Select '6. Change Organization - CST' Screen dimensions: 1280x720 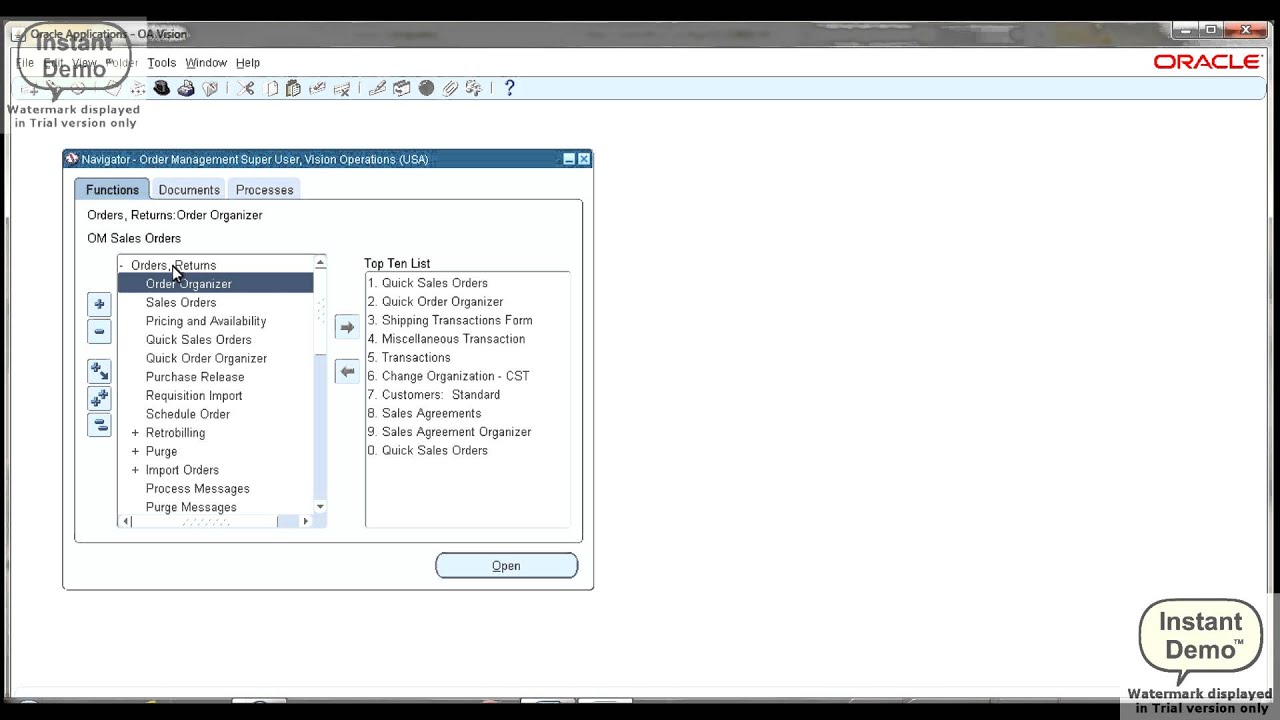coord(448,376)
